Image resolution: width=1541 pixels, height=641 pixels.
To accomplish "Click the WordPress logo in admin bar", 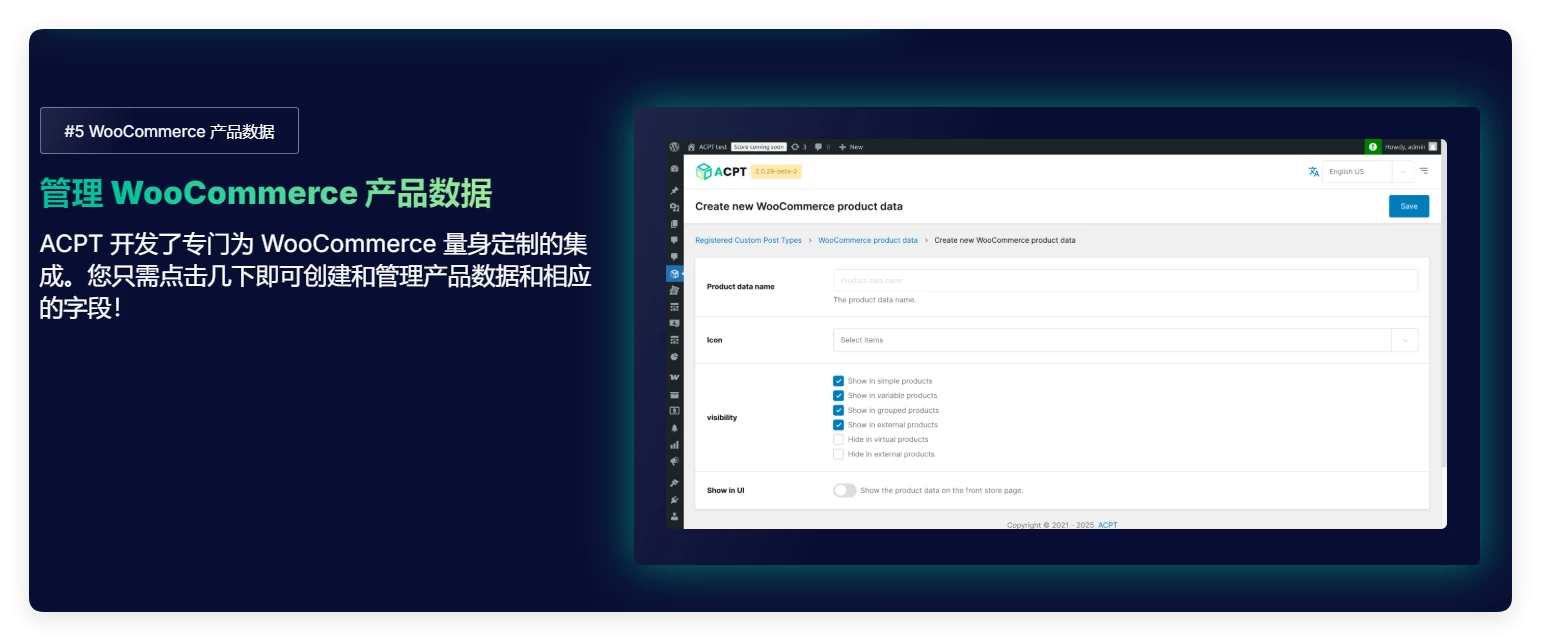I will click(x=675, y=147).
